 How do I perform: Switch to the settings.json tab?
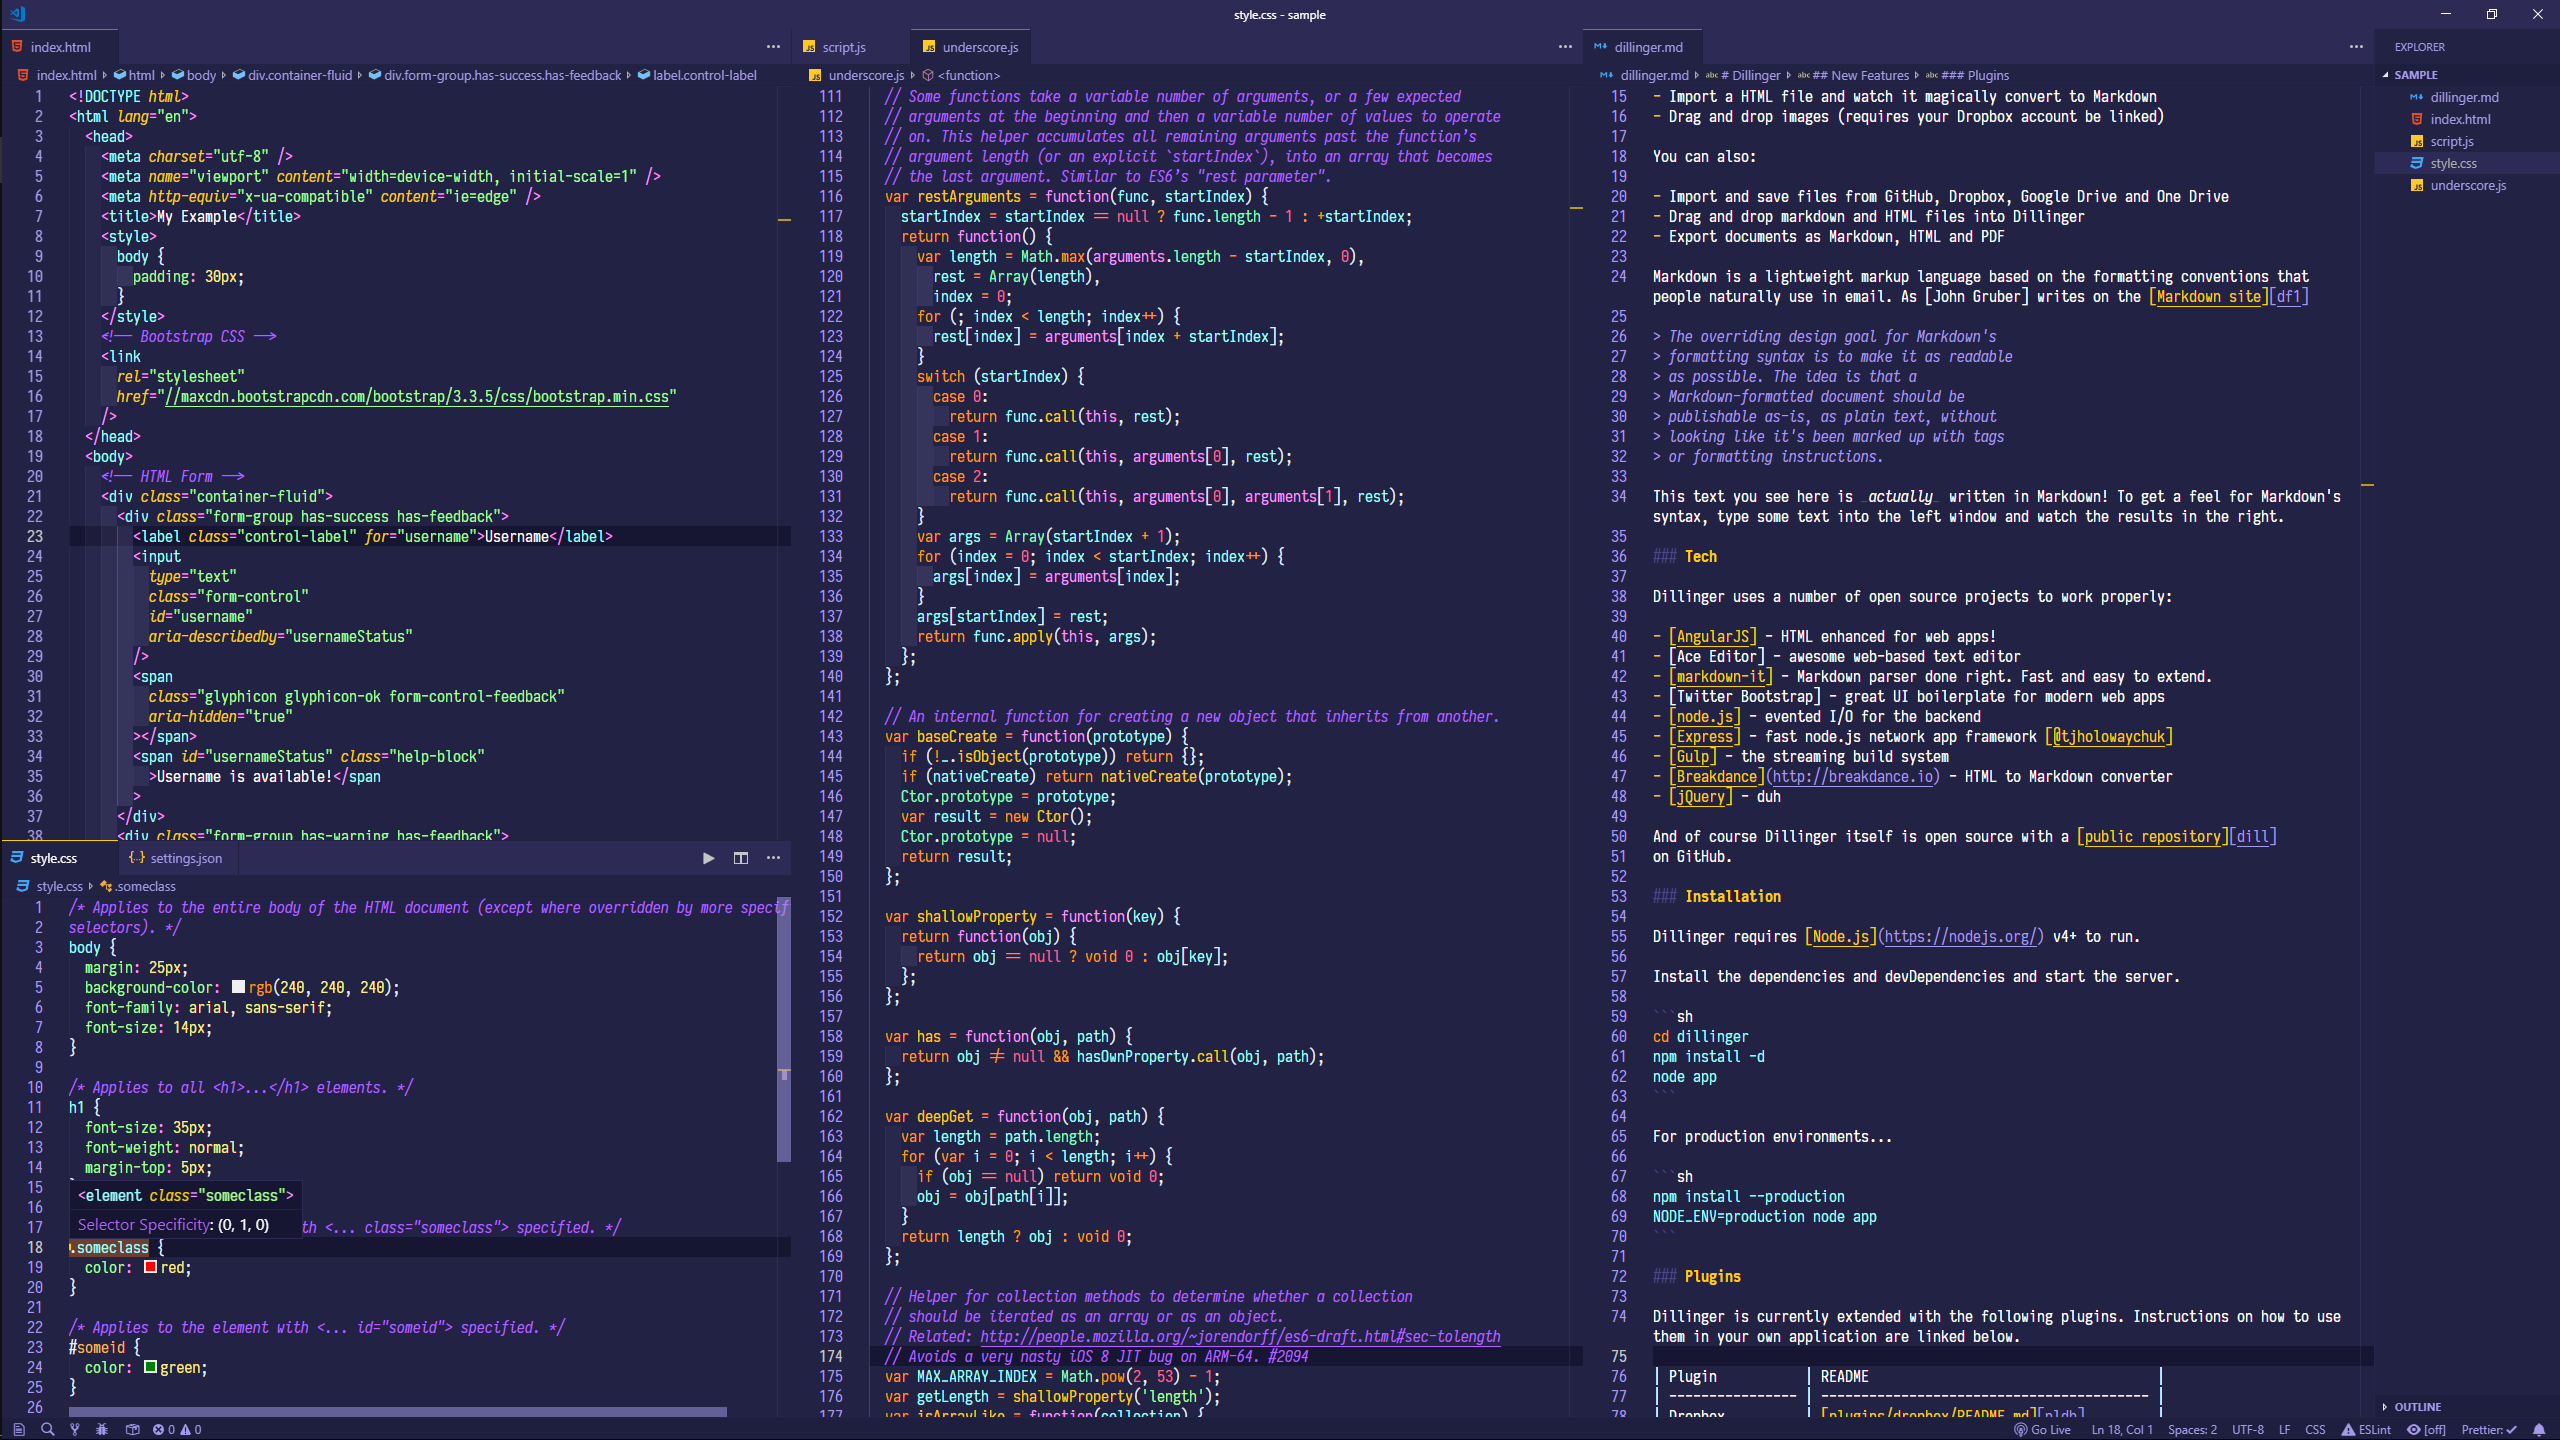pos(186,858)
